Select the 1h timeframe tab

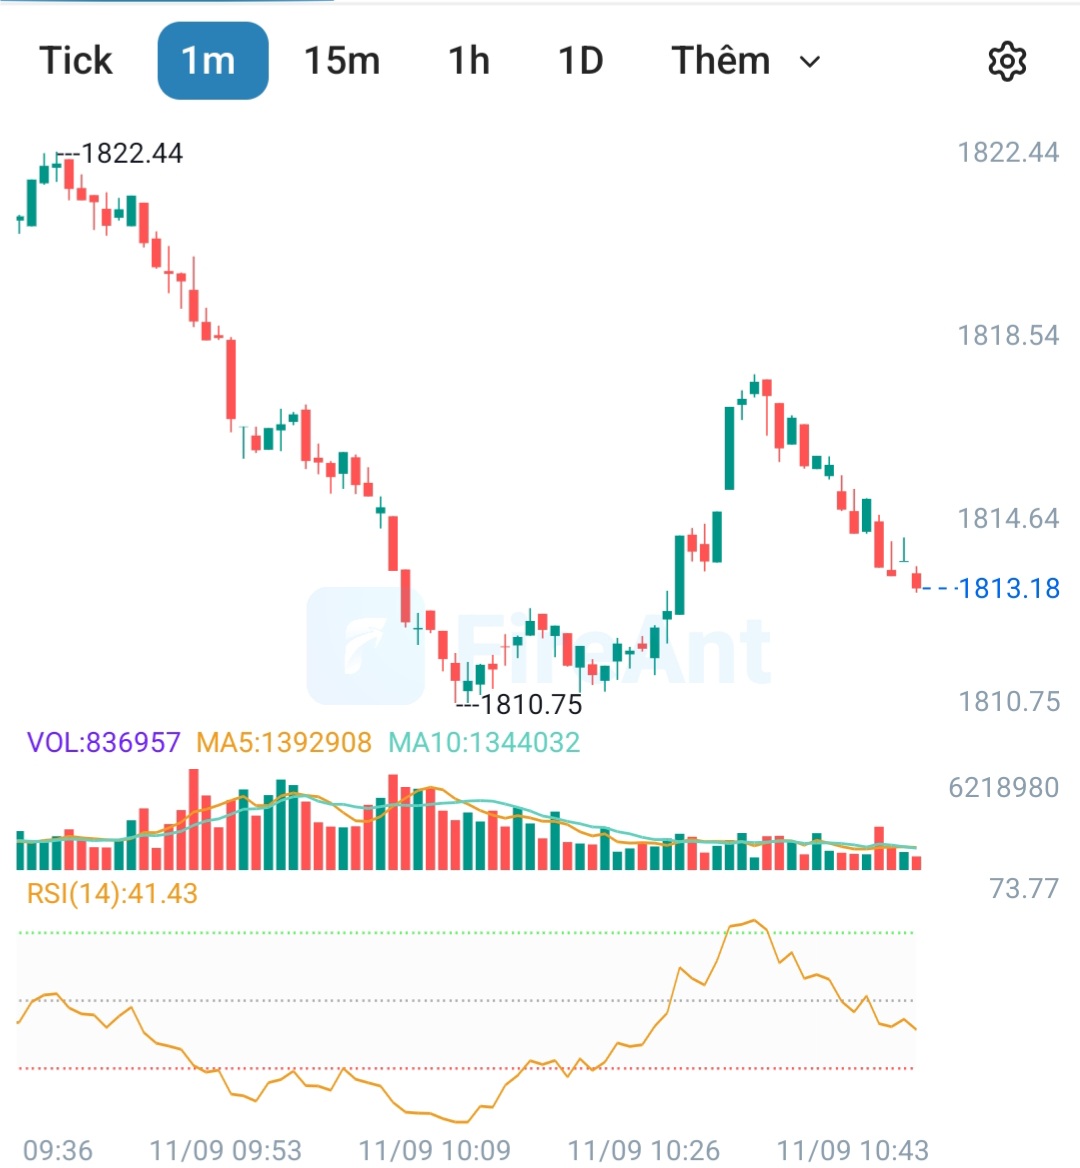pos(469,60)
